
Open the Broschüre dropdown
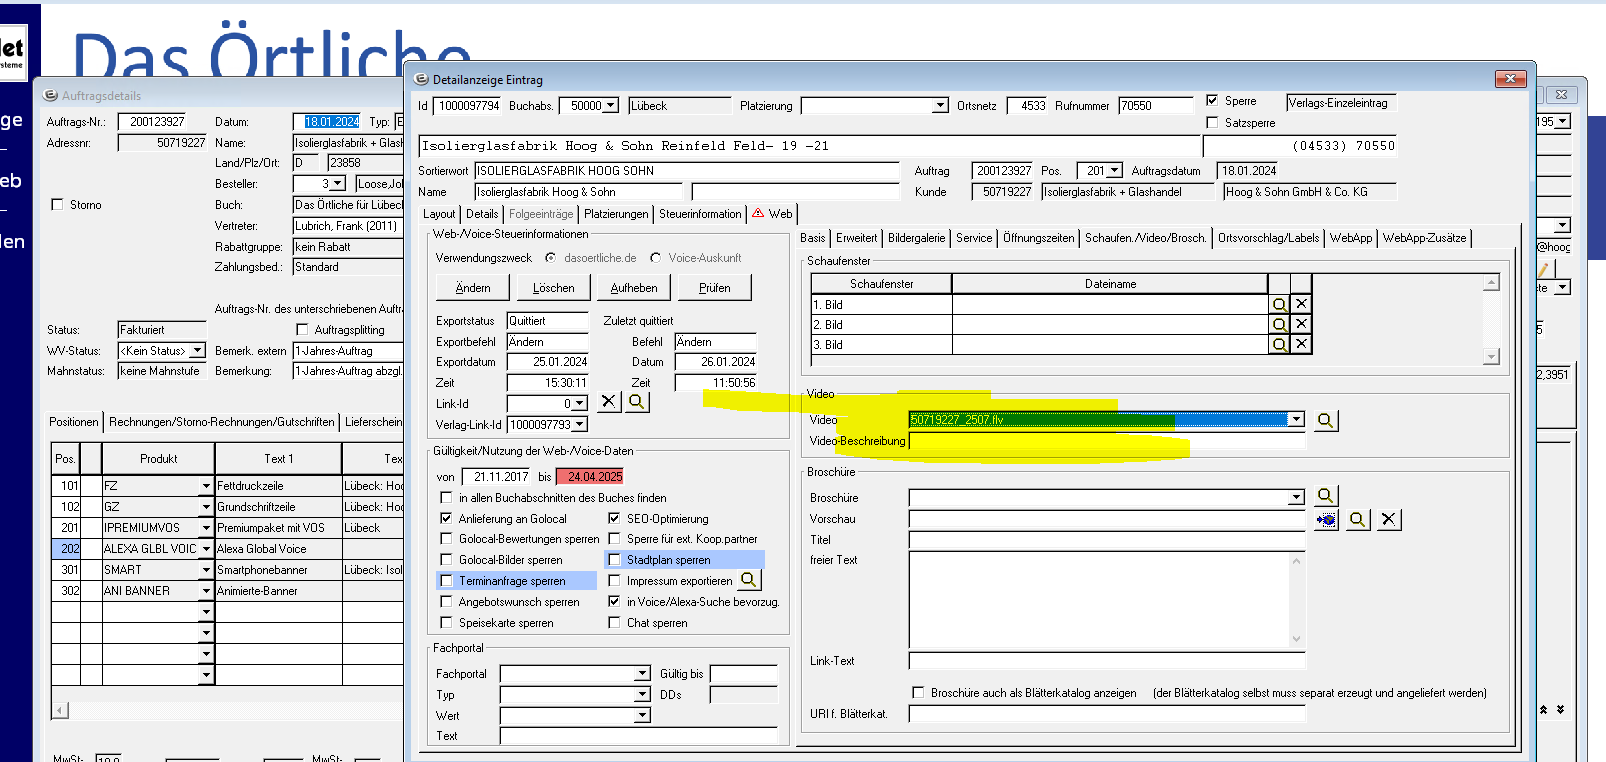click(x=1296, y=498)
